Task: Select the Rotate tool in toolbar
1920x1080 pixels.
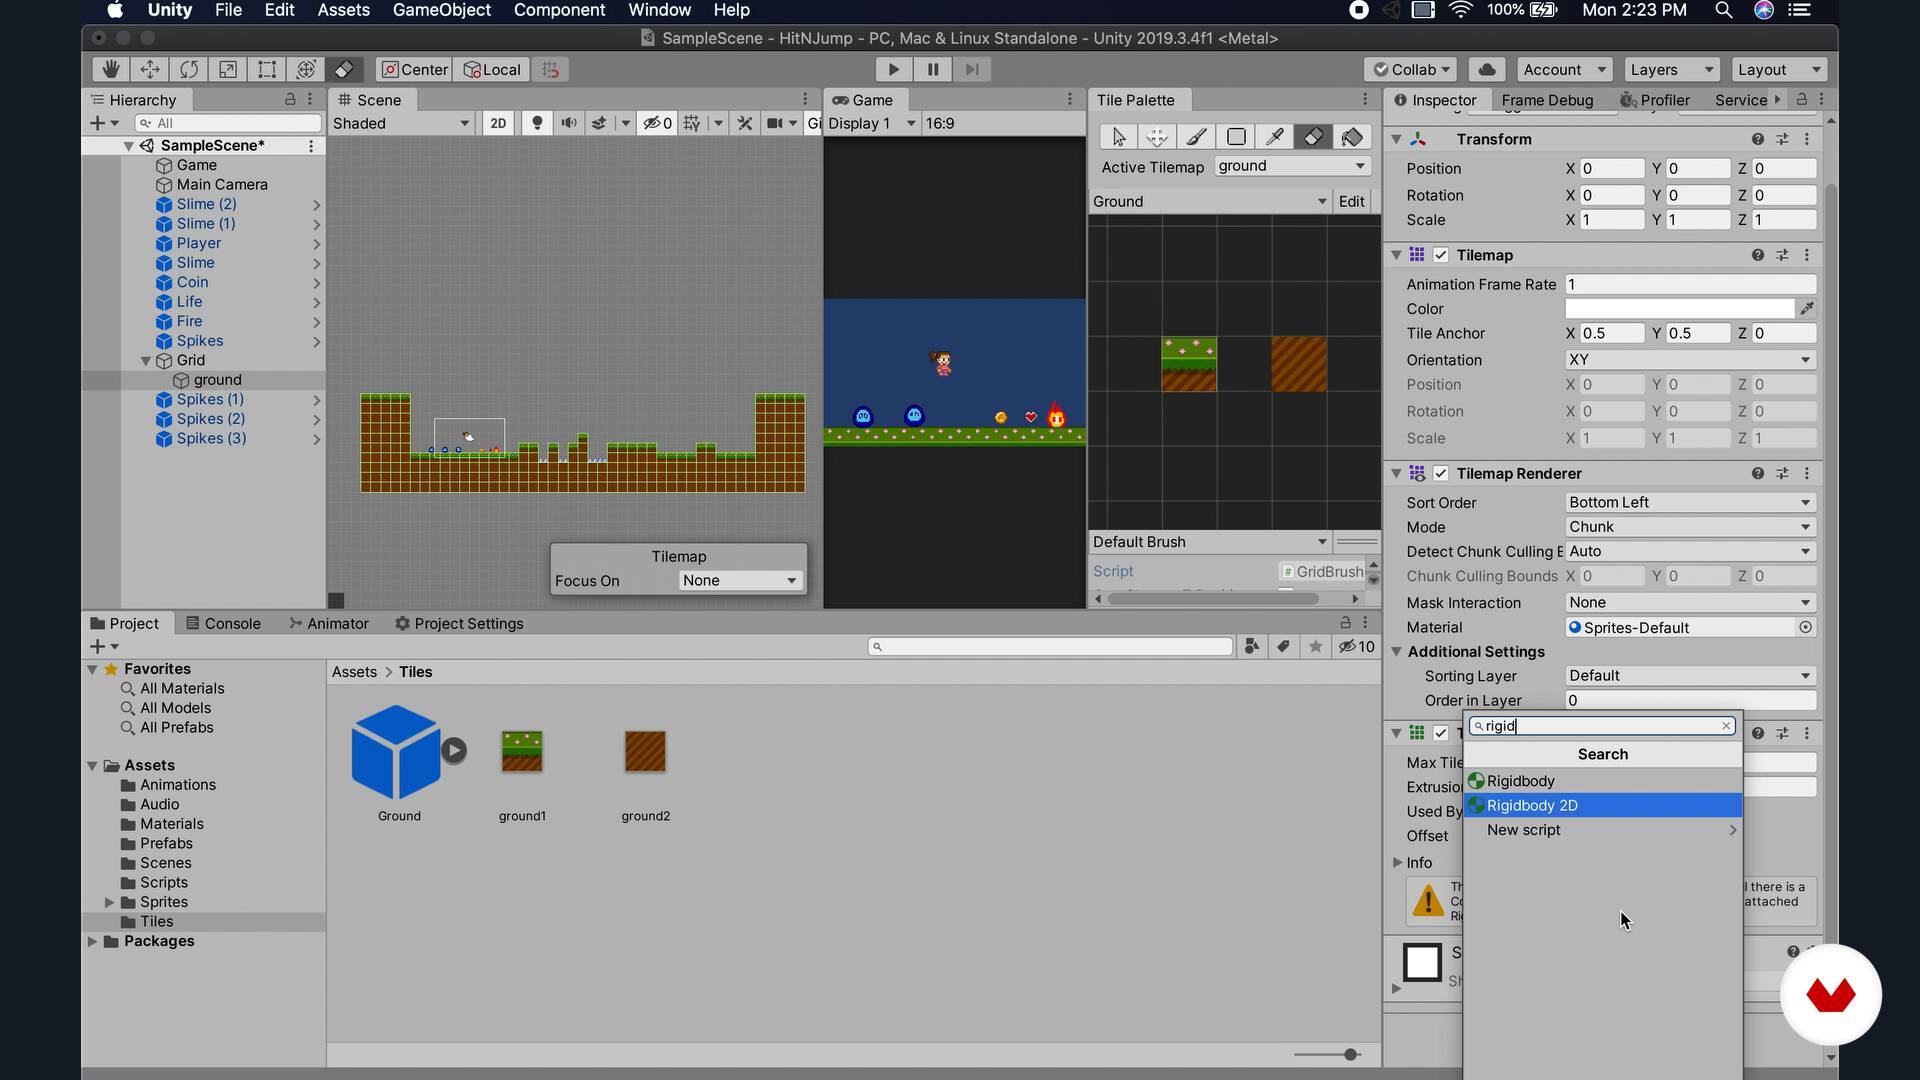Action: 188,69
